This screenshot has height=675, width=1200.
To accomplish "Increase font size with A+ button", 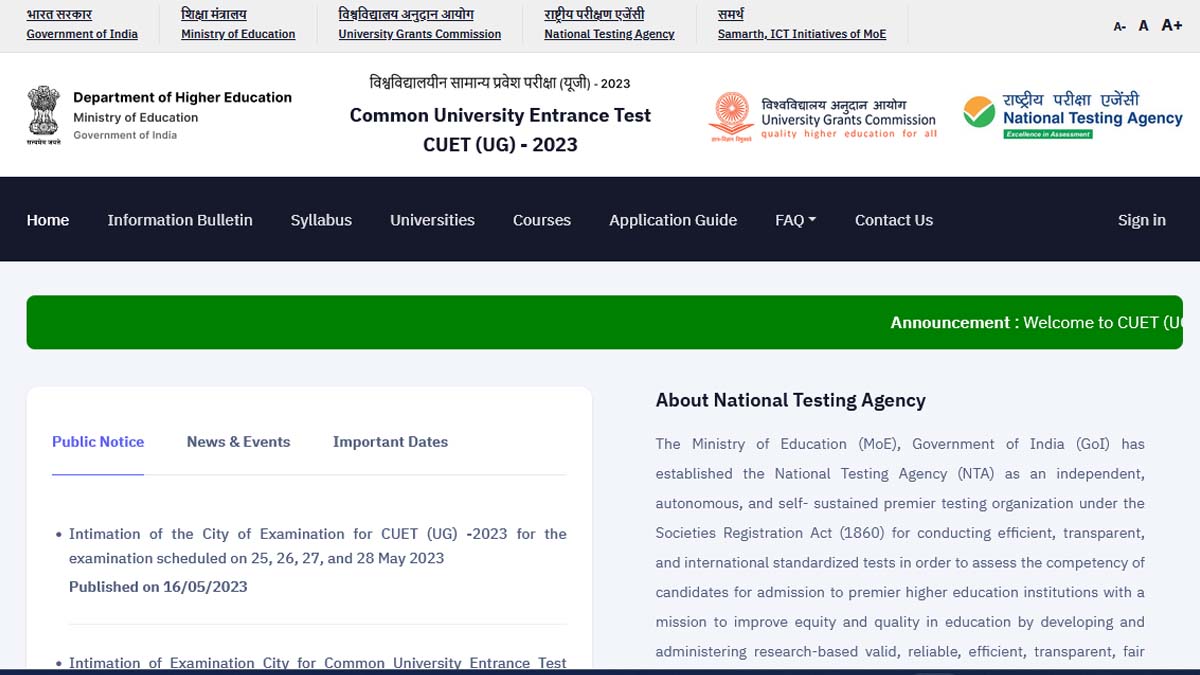I will pyautogui.click(x=1171, y=25).
